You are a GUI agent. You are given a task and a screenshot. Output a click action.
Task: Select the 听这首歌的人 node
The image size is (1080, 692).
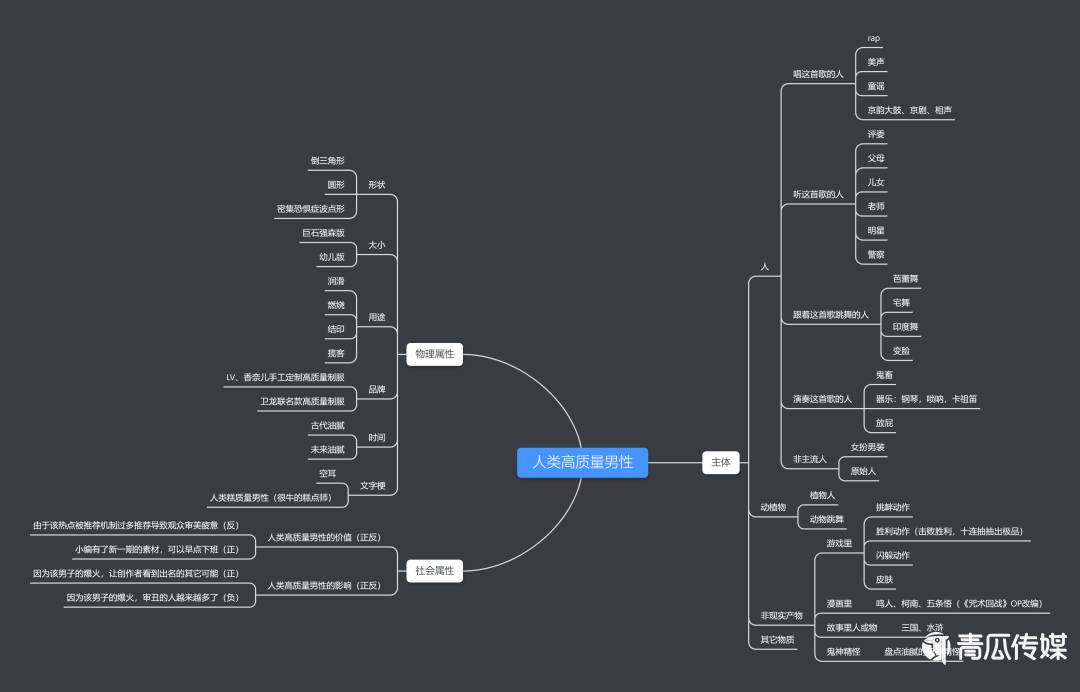817,194
